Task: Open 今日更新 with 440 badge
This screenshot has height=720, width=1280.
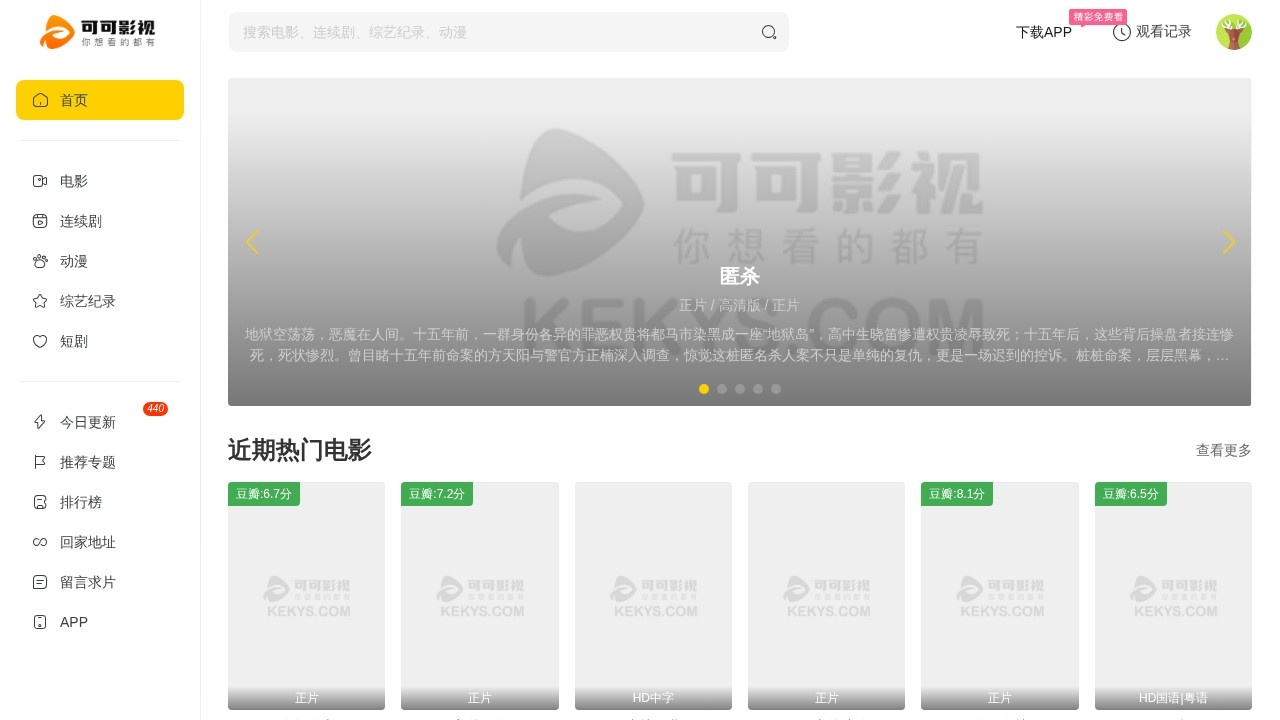Action: click(x=88, y=422)
